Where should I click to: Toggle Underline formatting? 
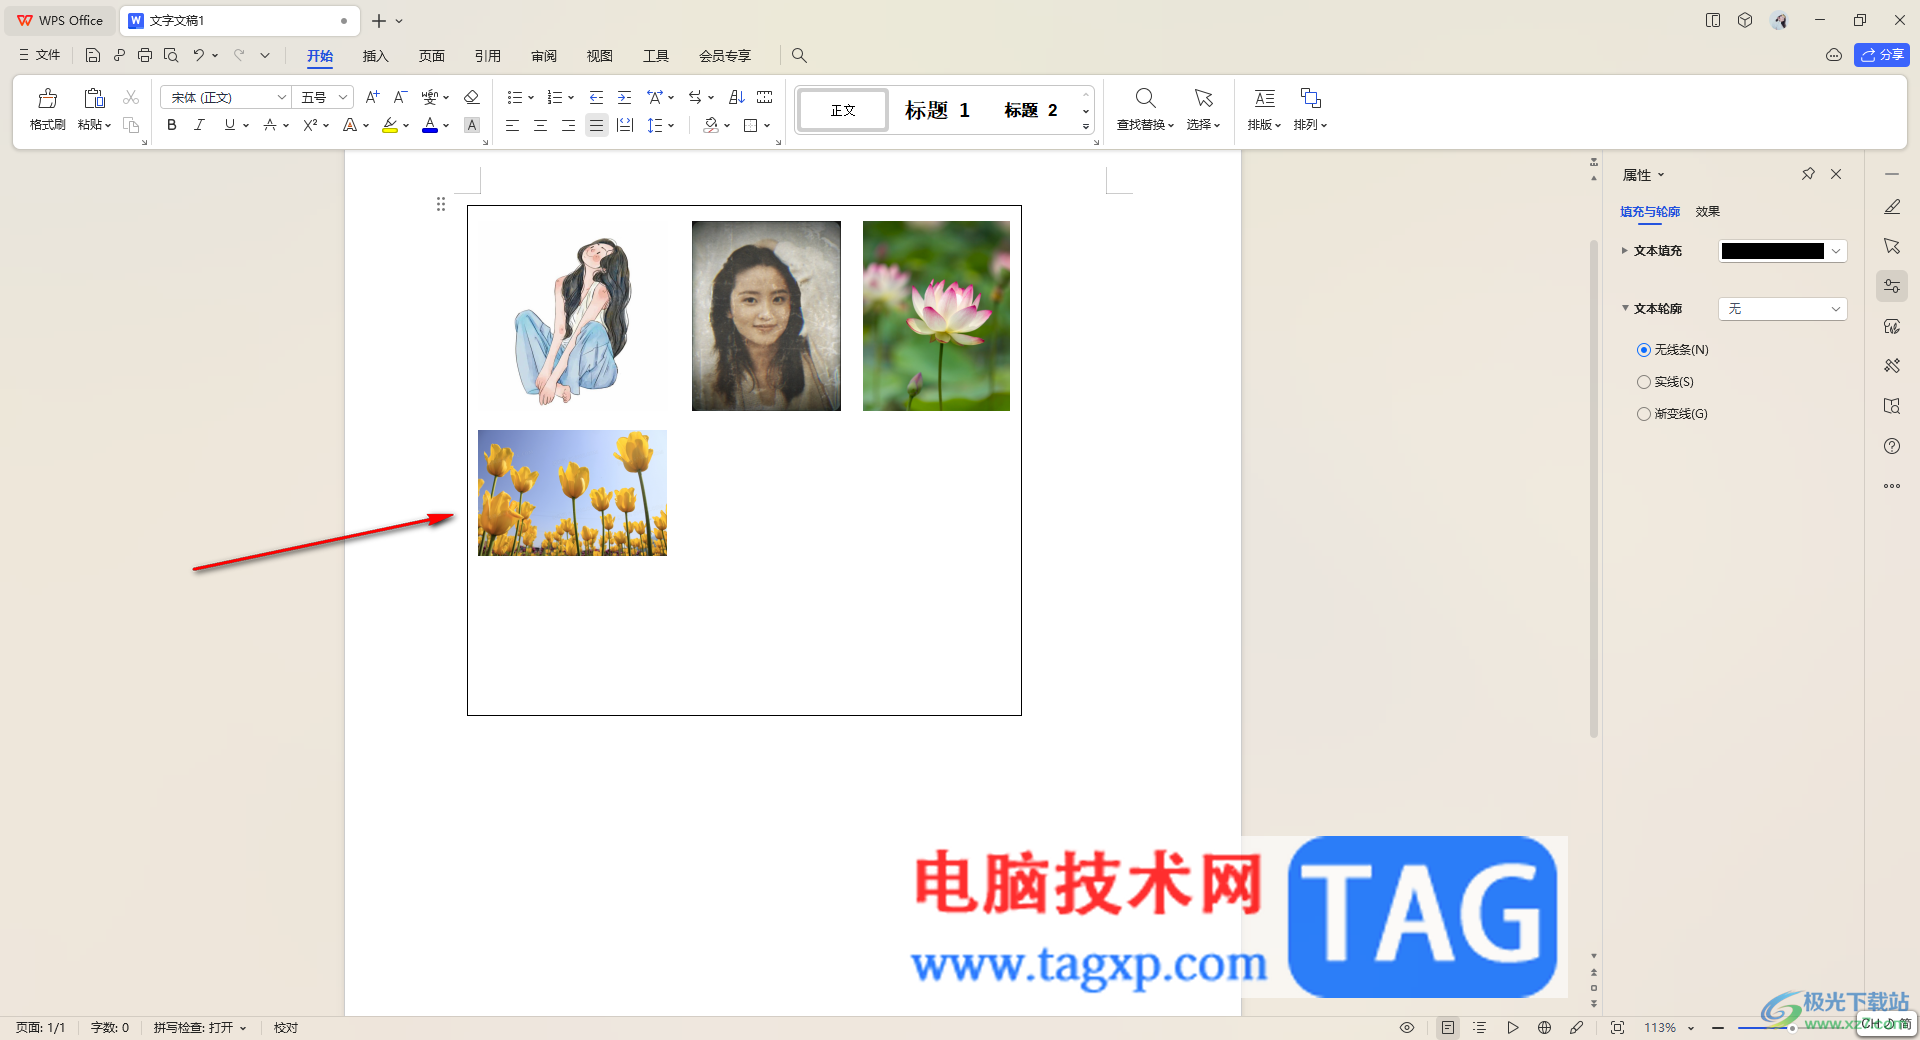coord(230,125)
